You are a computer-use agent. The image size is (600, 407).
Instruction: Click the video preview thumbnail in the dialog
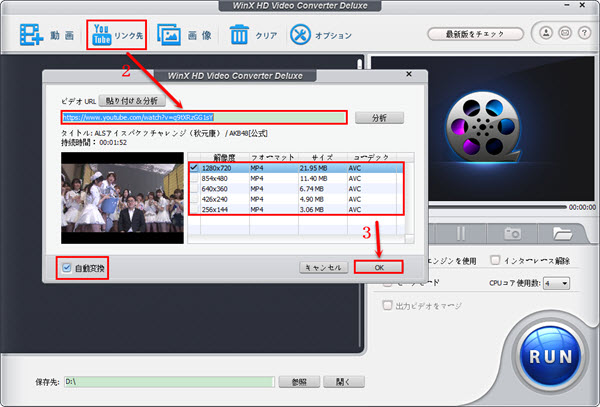[x=122, y=198]
